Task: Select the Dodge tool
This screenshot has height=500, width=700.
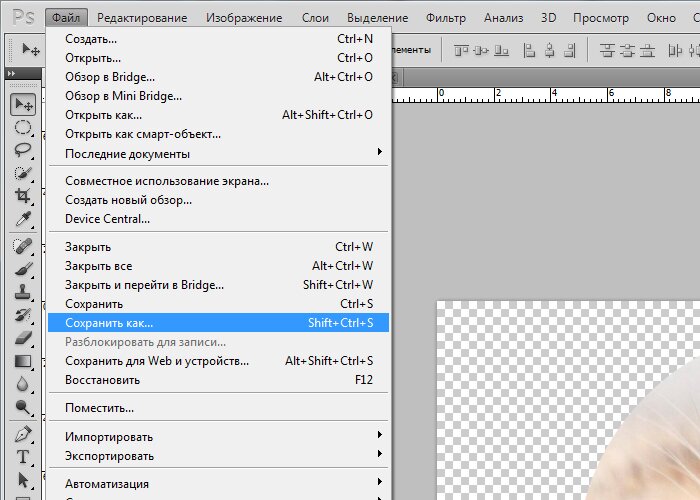Action: pos(23,407)
